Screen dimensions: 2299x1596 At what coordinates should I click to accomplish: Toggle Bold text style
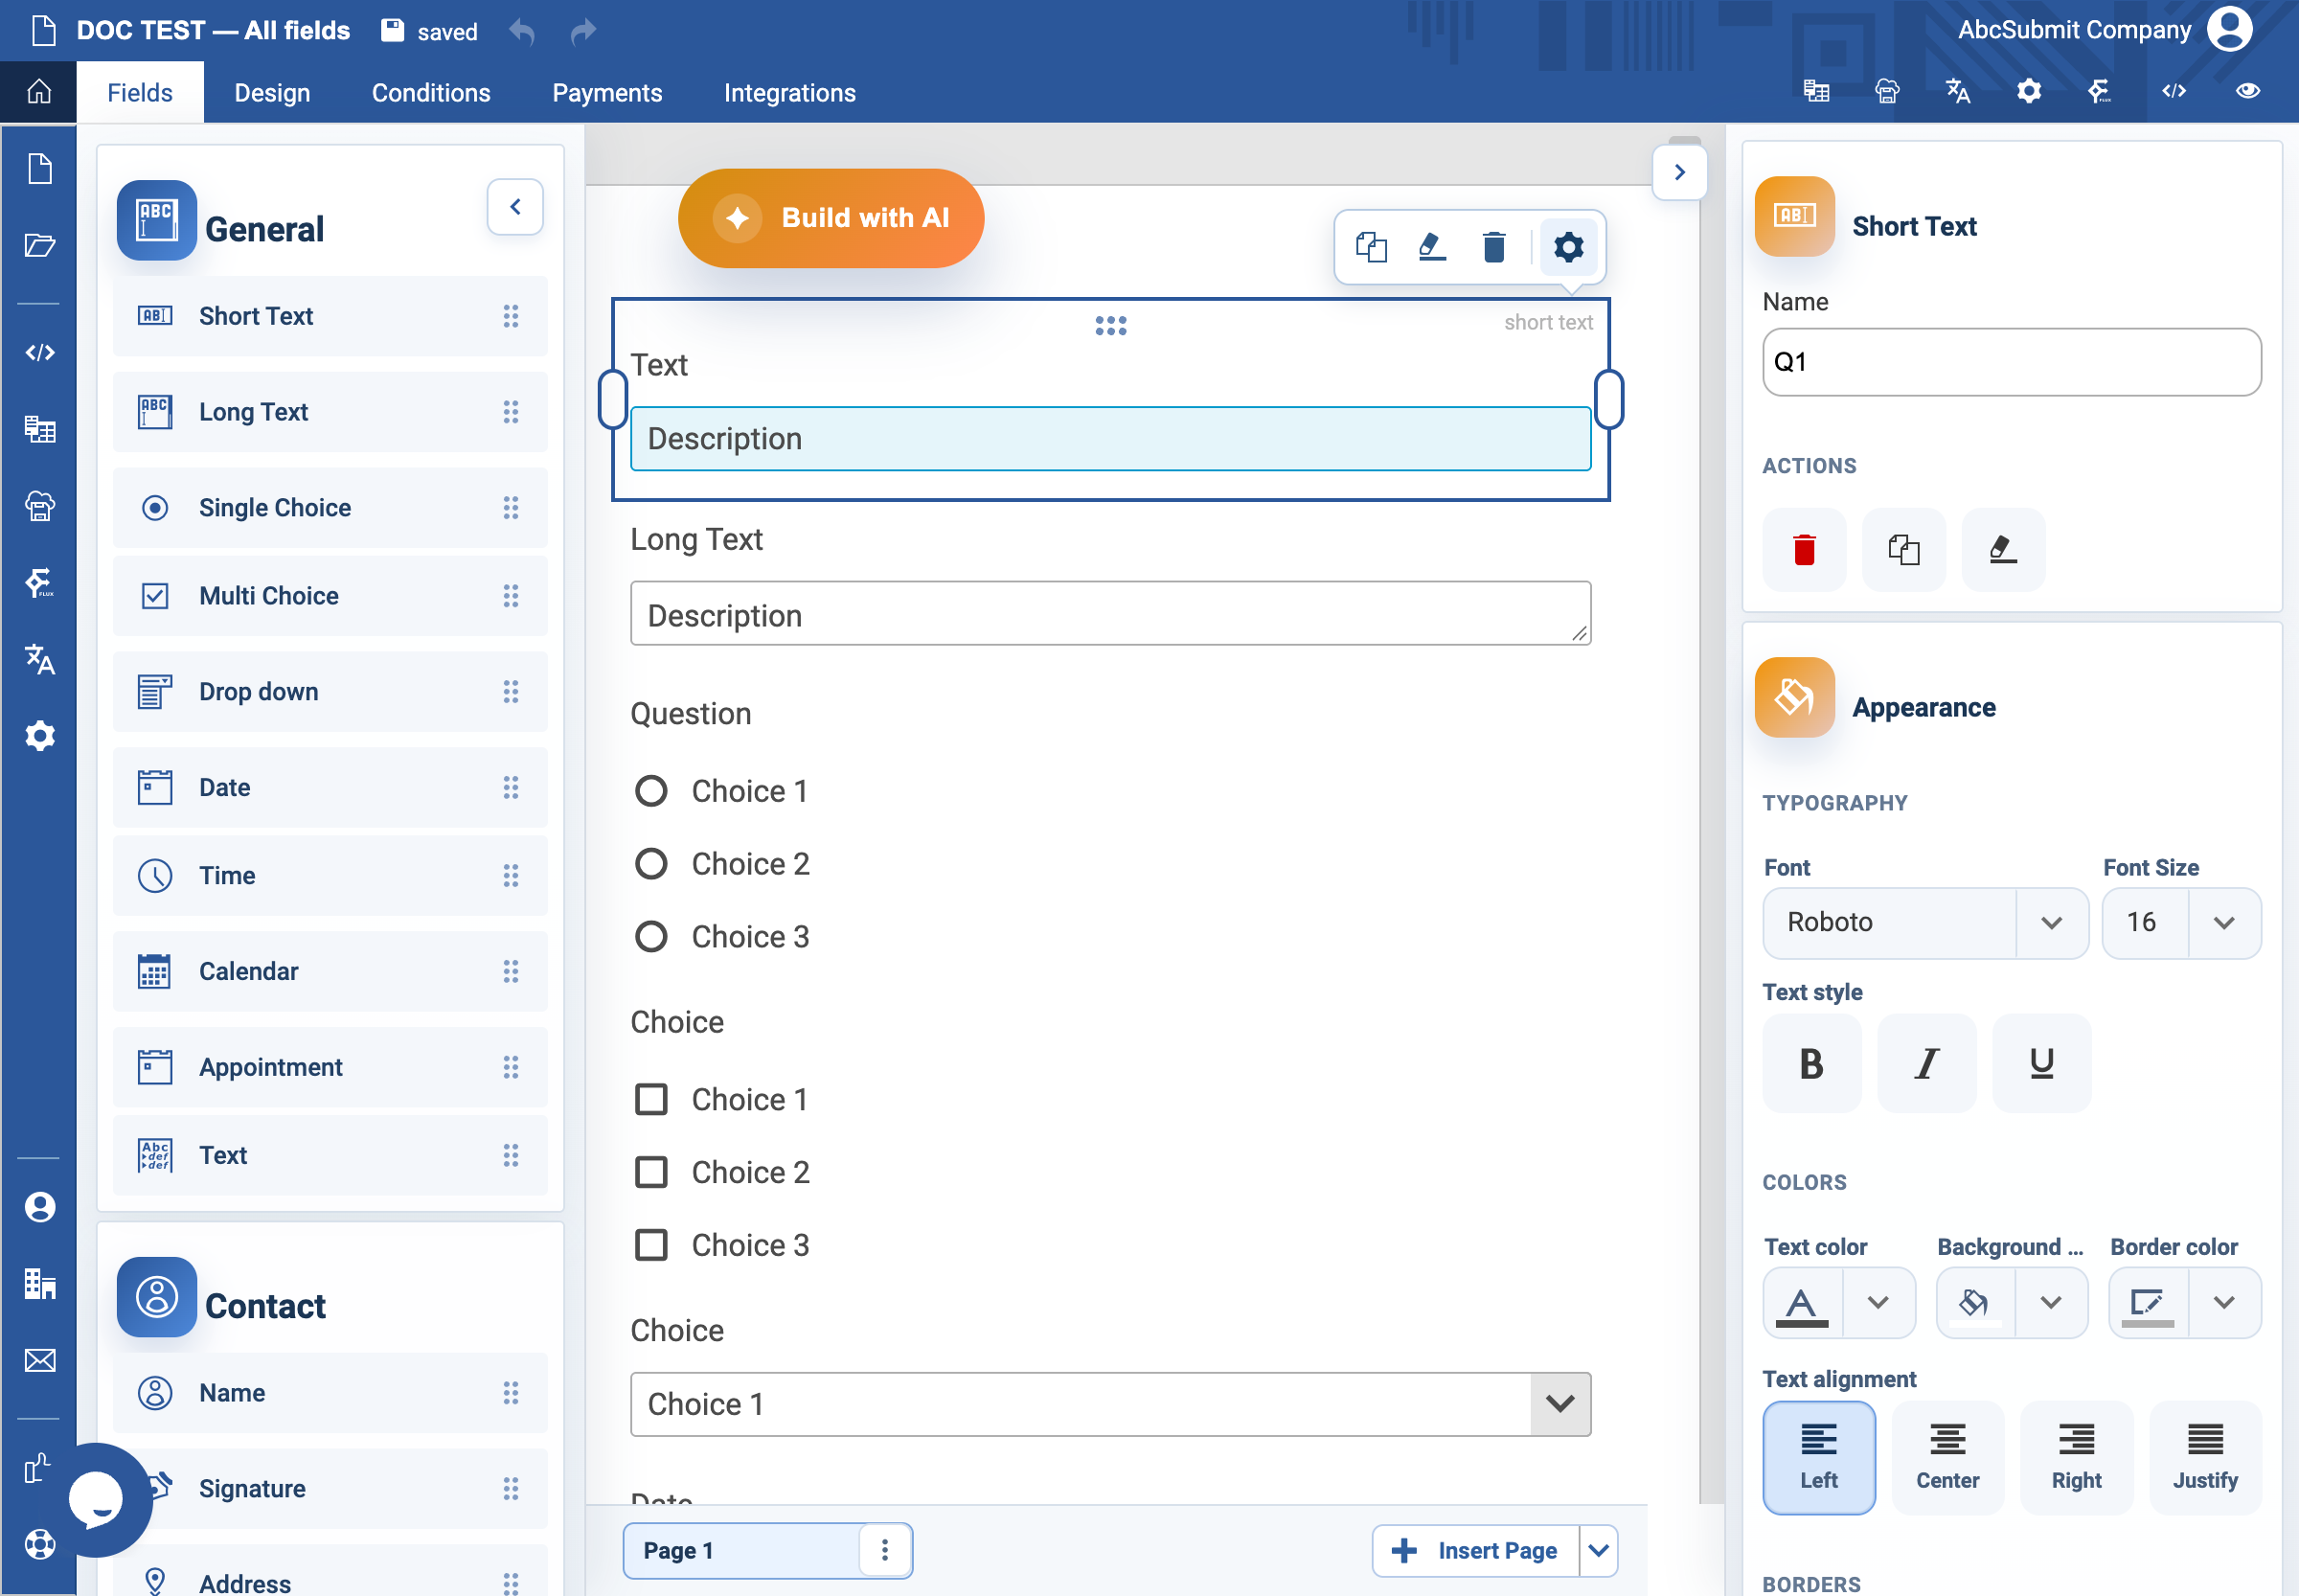coord(1811,1063)
